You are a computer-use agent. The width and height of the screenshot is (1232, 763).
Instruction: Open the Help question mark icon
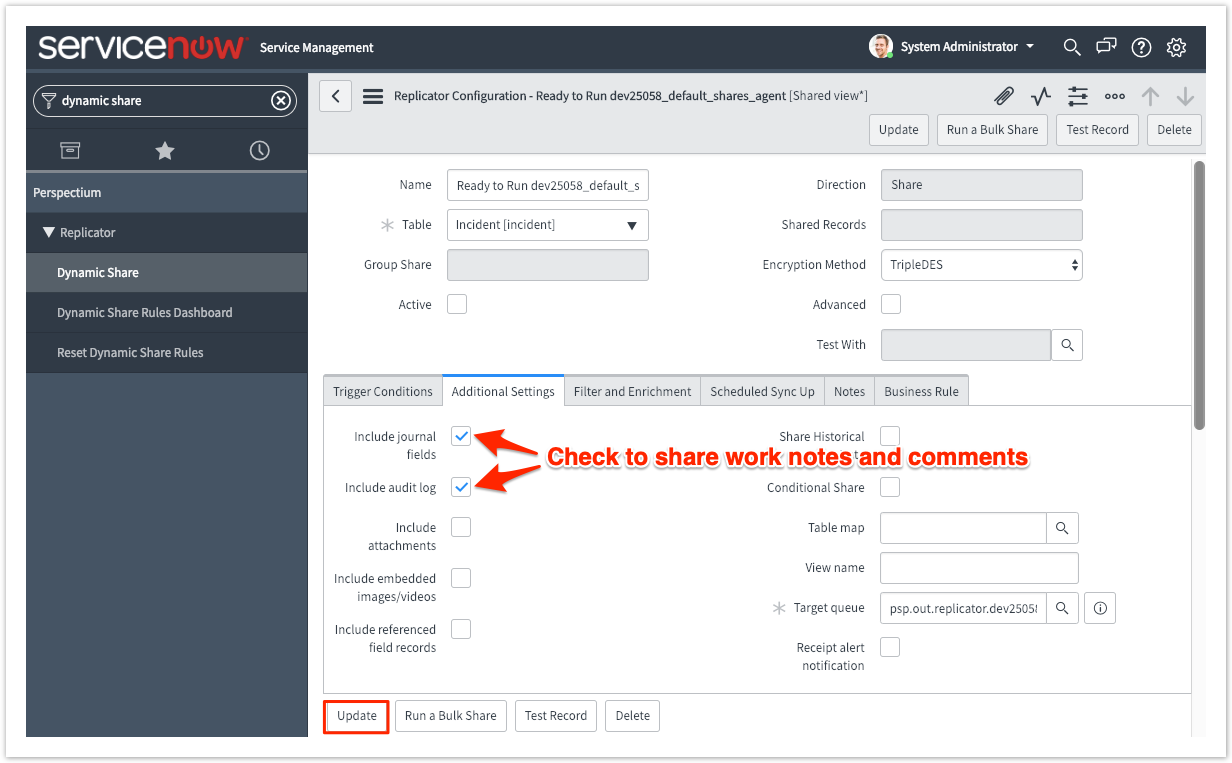coord(1141,47)
